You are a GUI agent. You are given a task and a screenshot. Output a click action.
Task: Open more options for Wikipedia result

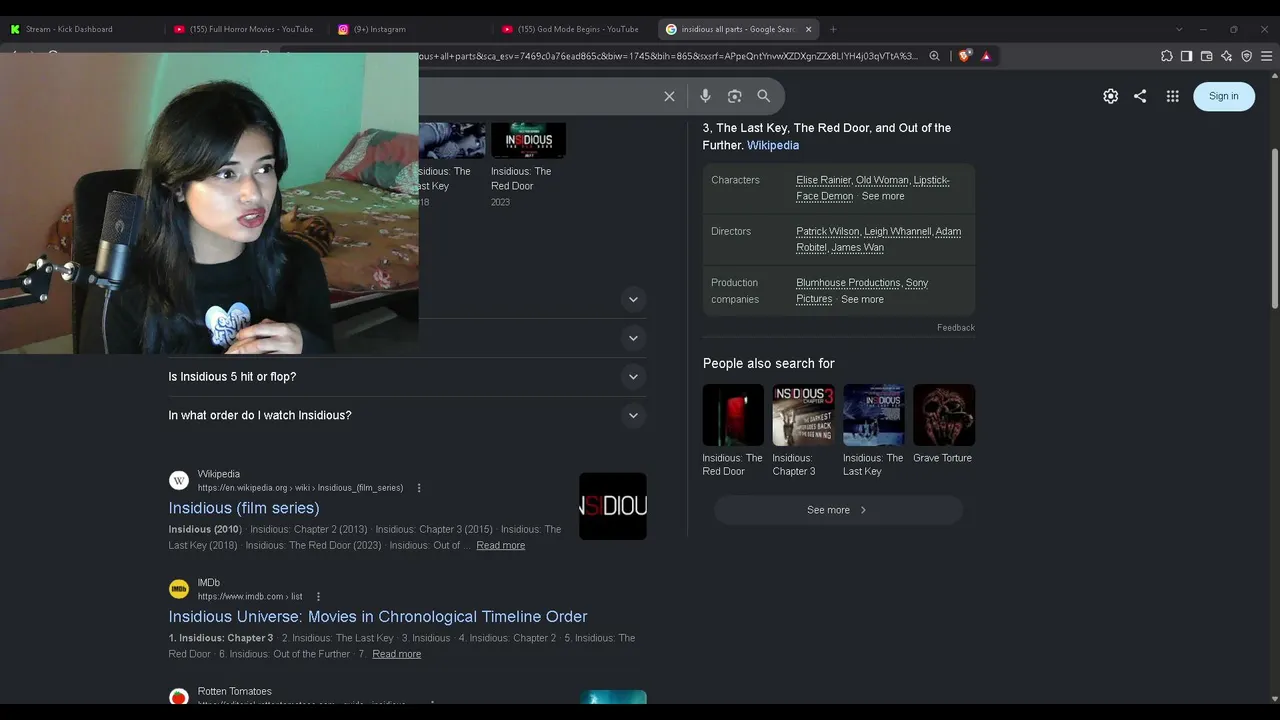[419, 488]
